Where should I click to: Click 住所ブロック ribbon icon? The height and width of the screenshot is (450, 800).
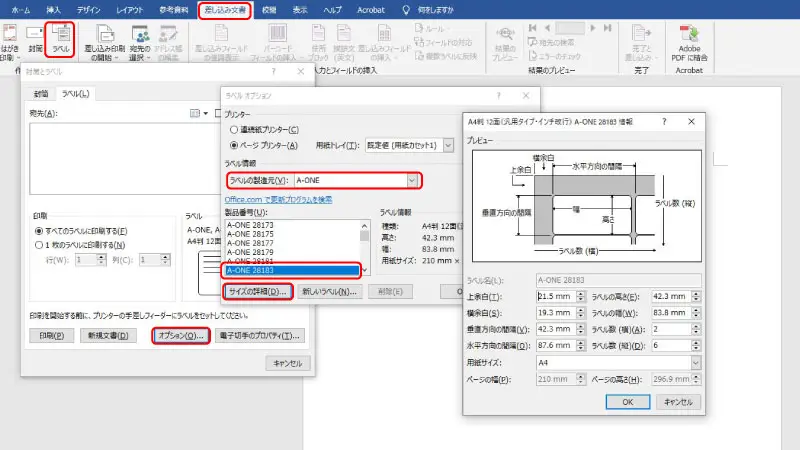(318, 42)
